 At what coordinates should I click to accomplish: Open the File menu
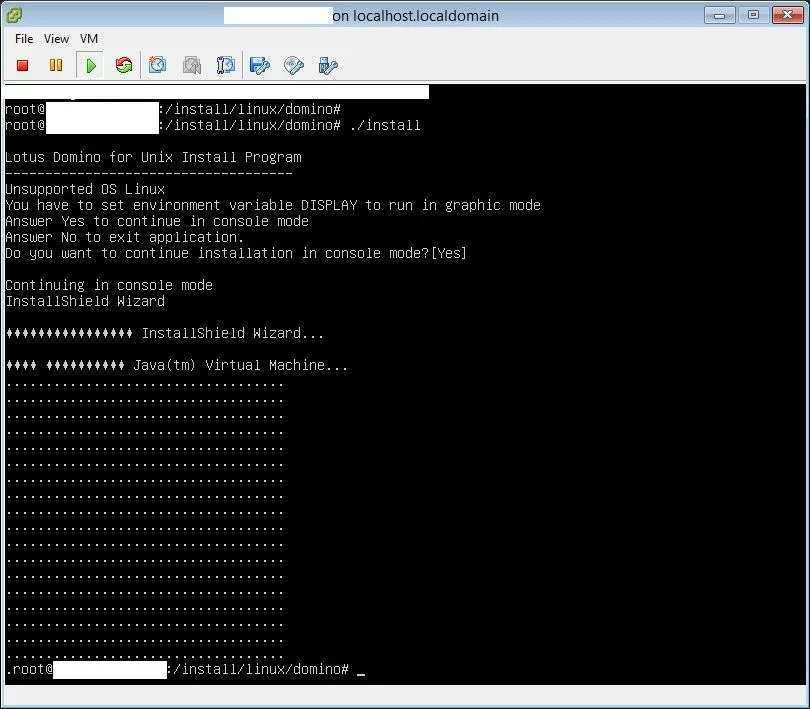24,39
